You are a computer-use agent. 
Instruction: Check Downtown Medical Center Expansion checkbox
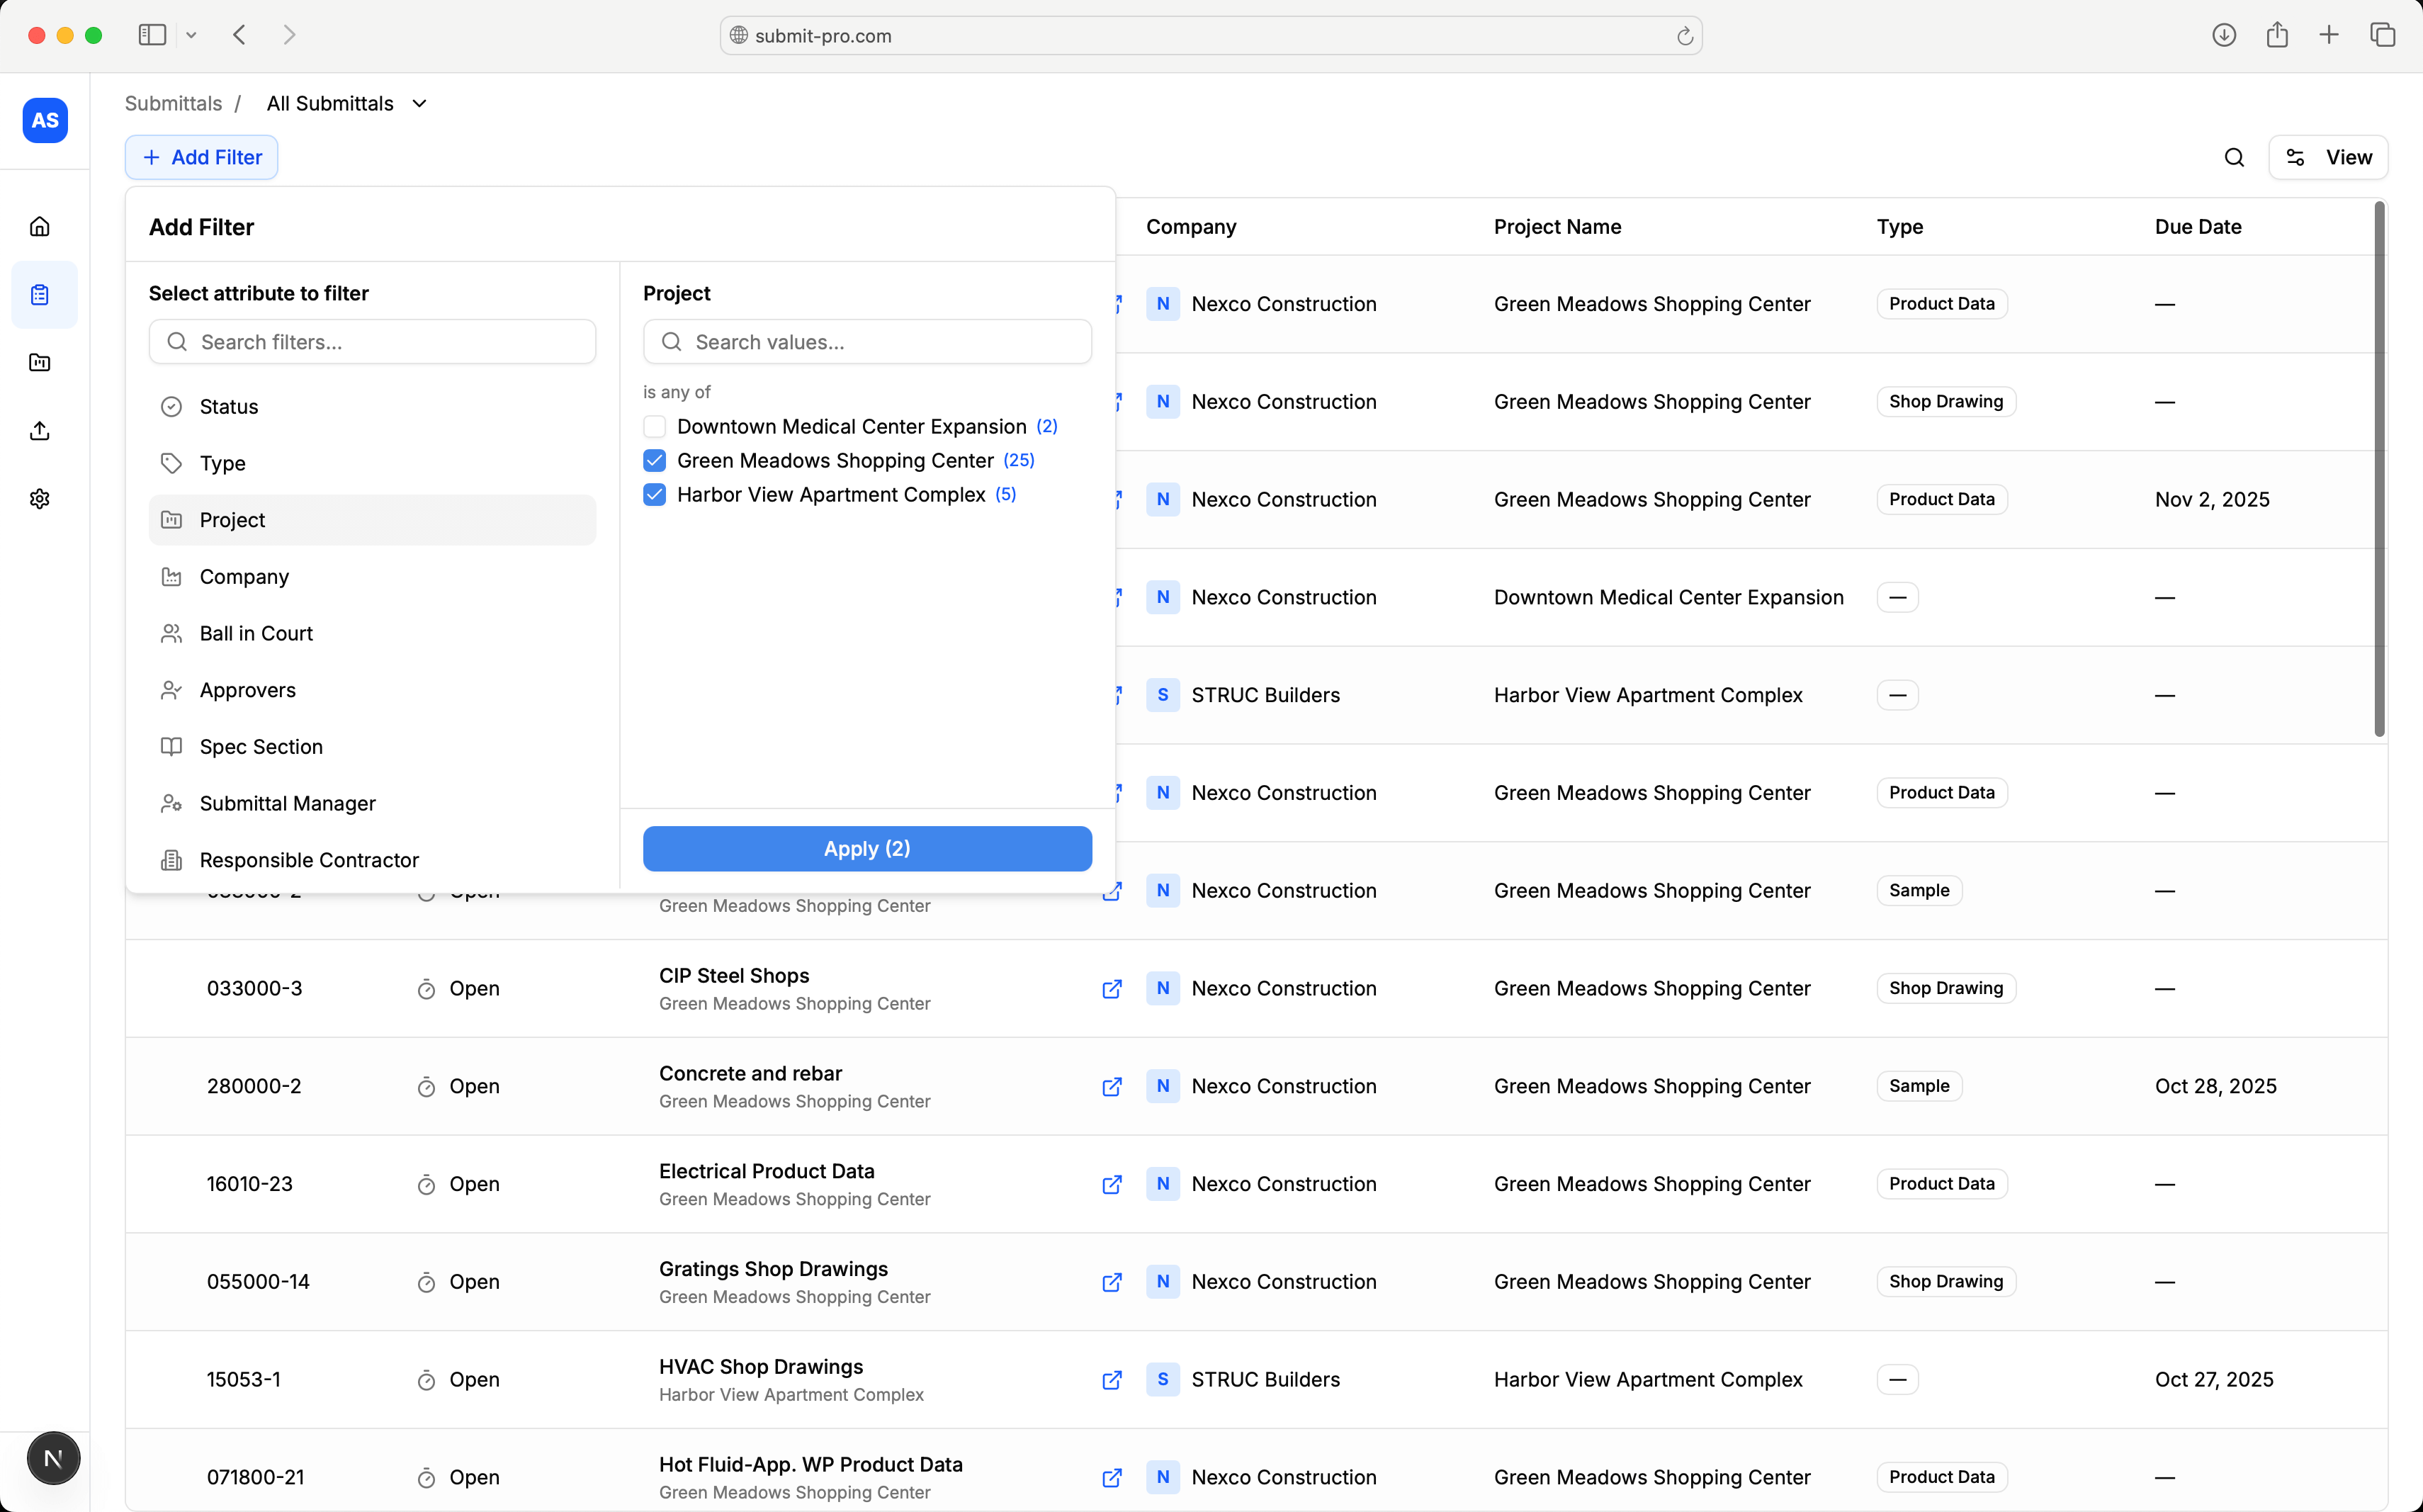coord(655,427)
